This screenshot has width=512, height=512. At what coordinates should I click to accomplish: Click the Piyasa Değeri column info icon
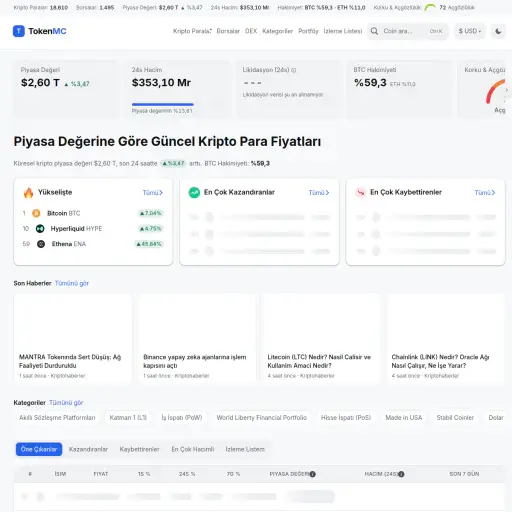coord(312,474)
